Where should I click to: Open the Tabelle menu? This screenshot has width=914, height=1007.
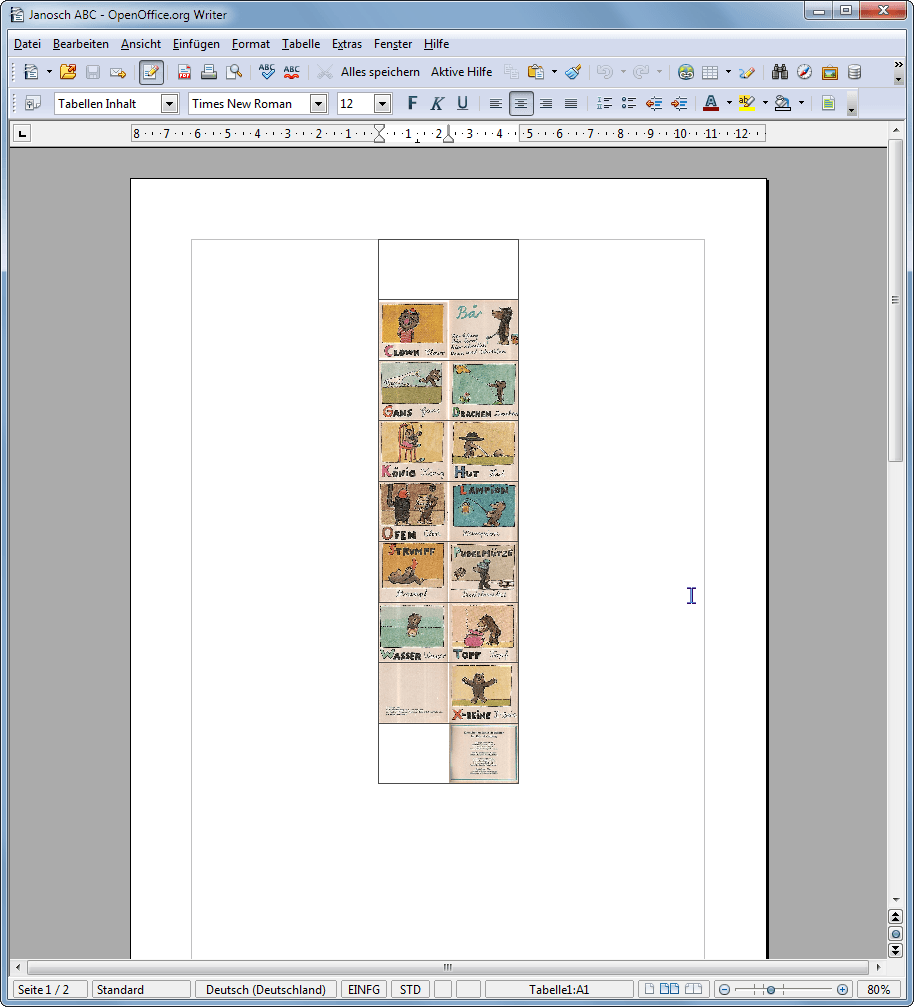click(x=301, y=44)
